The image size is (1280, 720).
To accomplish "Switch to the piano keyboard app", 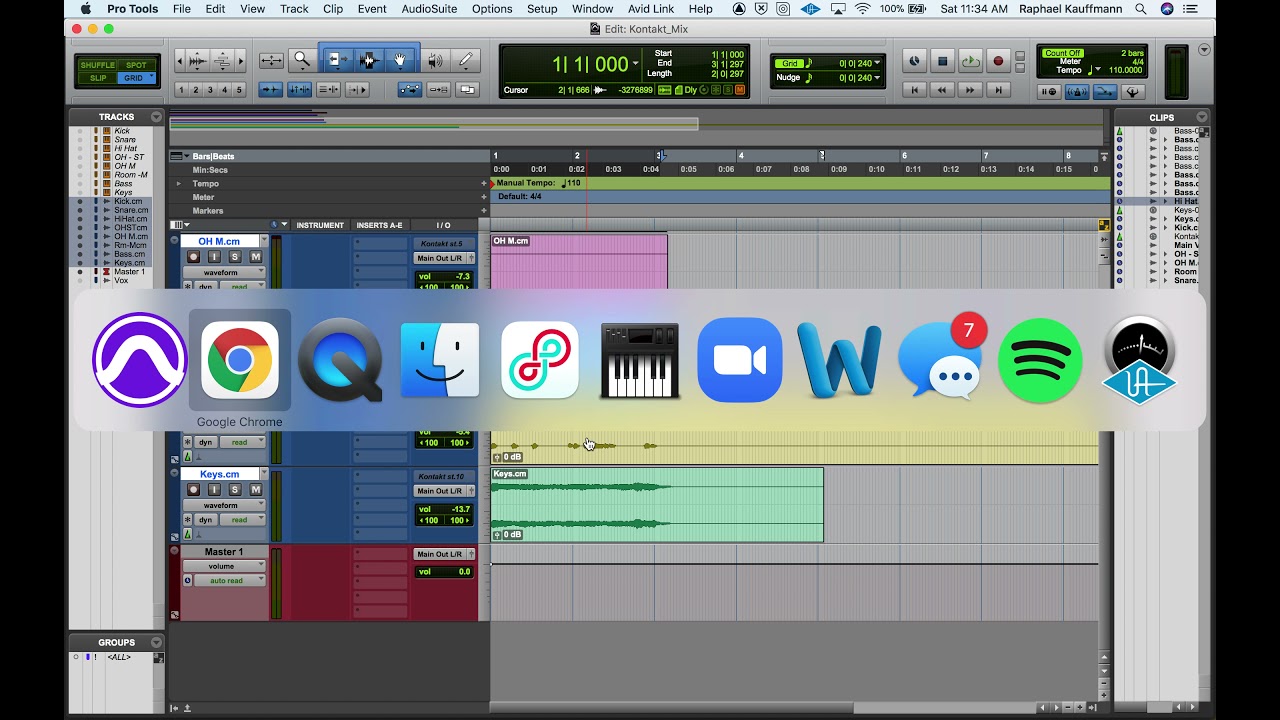I will [x=640, y=360].
